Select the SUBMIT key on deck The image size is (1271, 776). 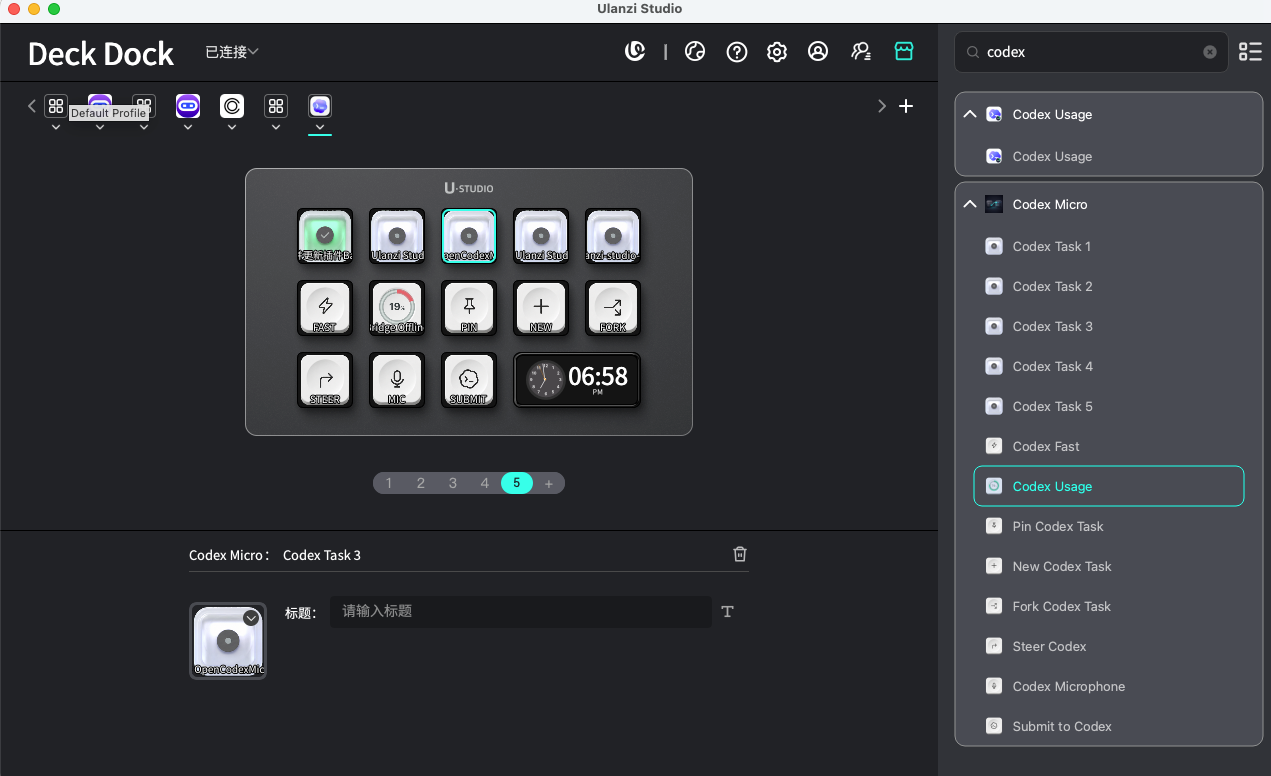[x=469, y=380]
